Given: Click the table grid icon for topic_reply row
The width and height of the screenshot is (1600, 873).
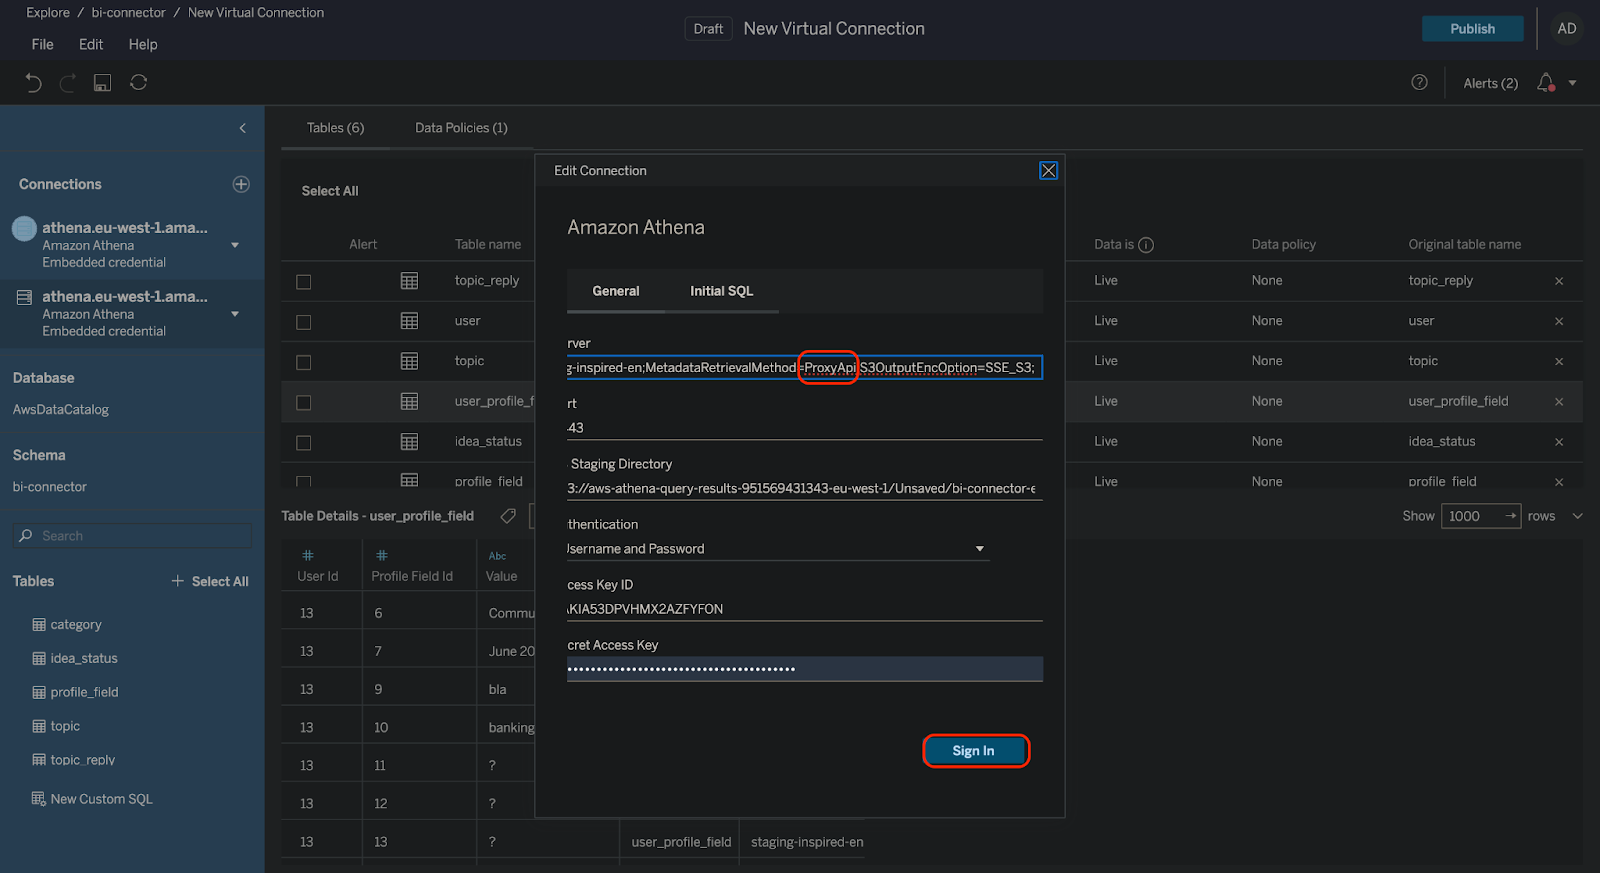Looking at the screenshot, I should [x=409, y=281].
